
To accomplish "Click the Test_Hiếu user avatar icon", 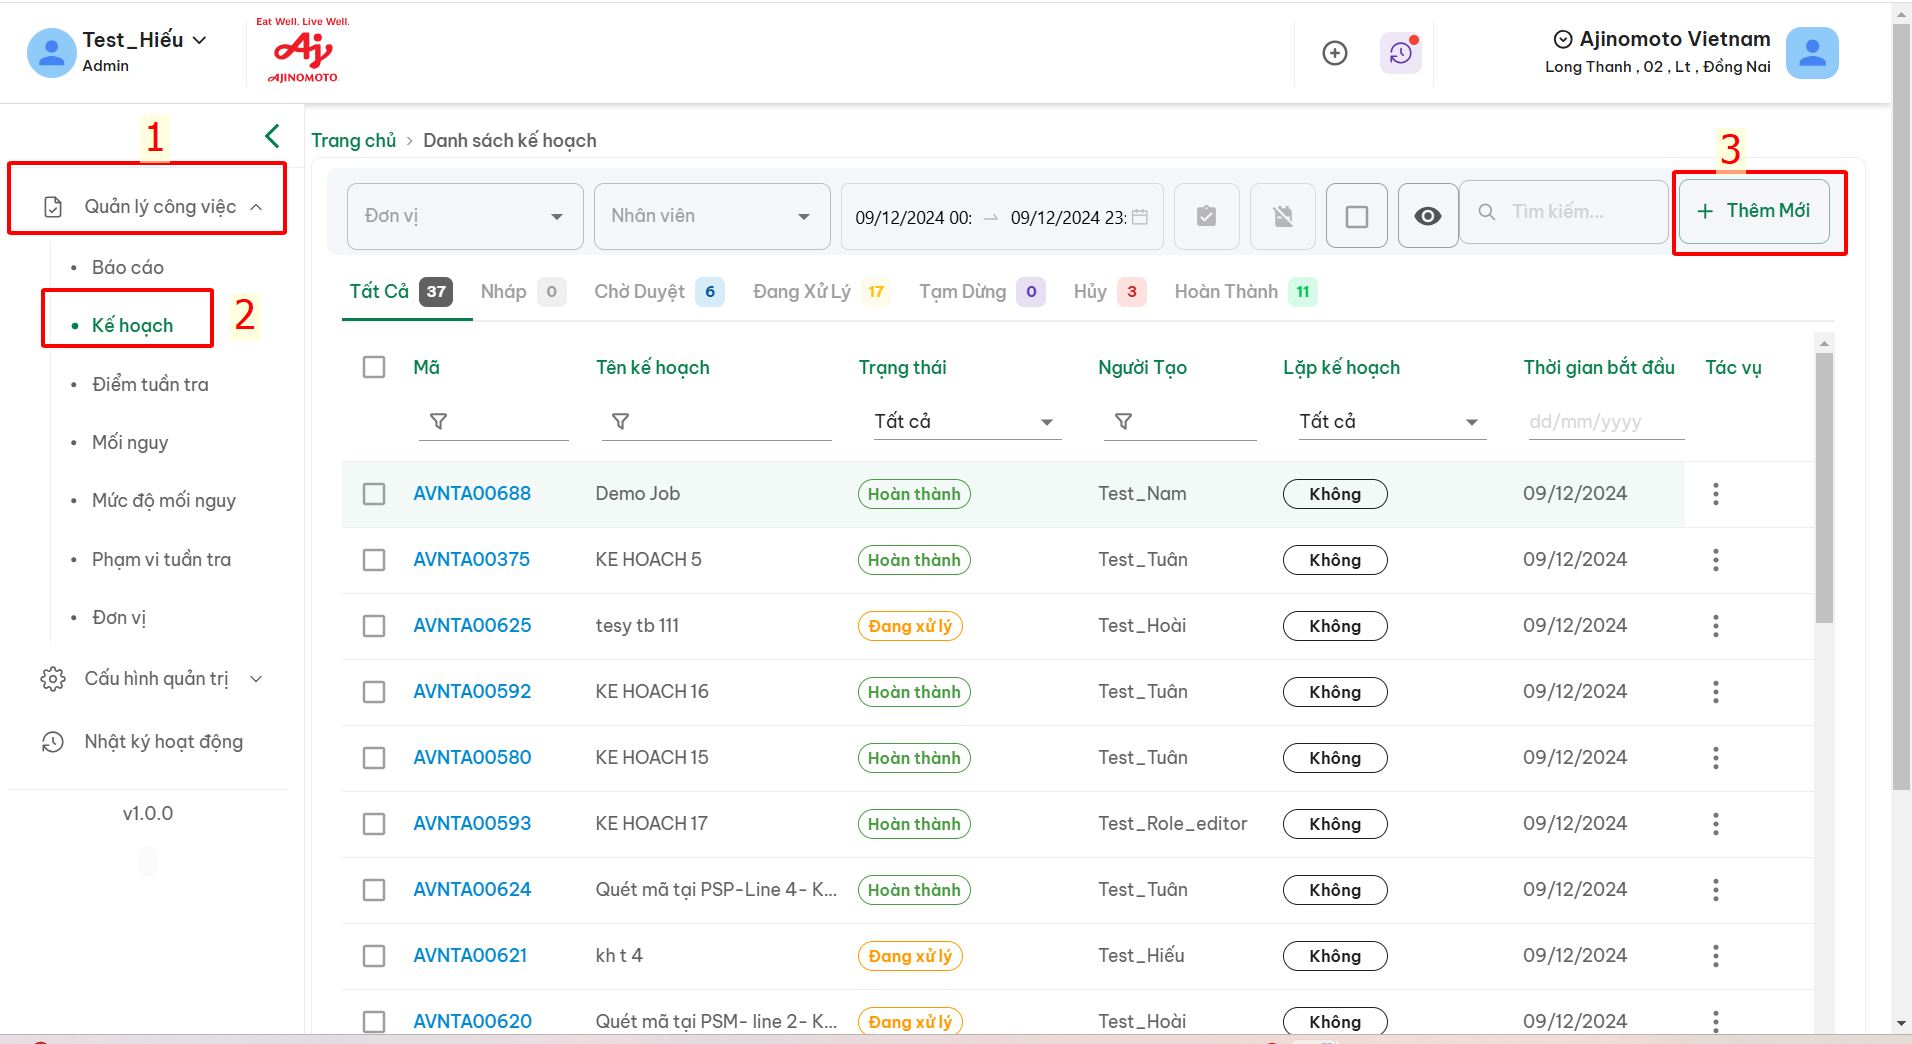I will coord(52,53).
